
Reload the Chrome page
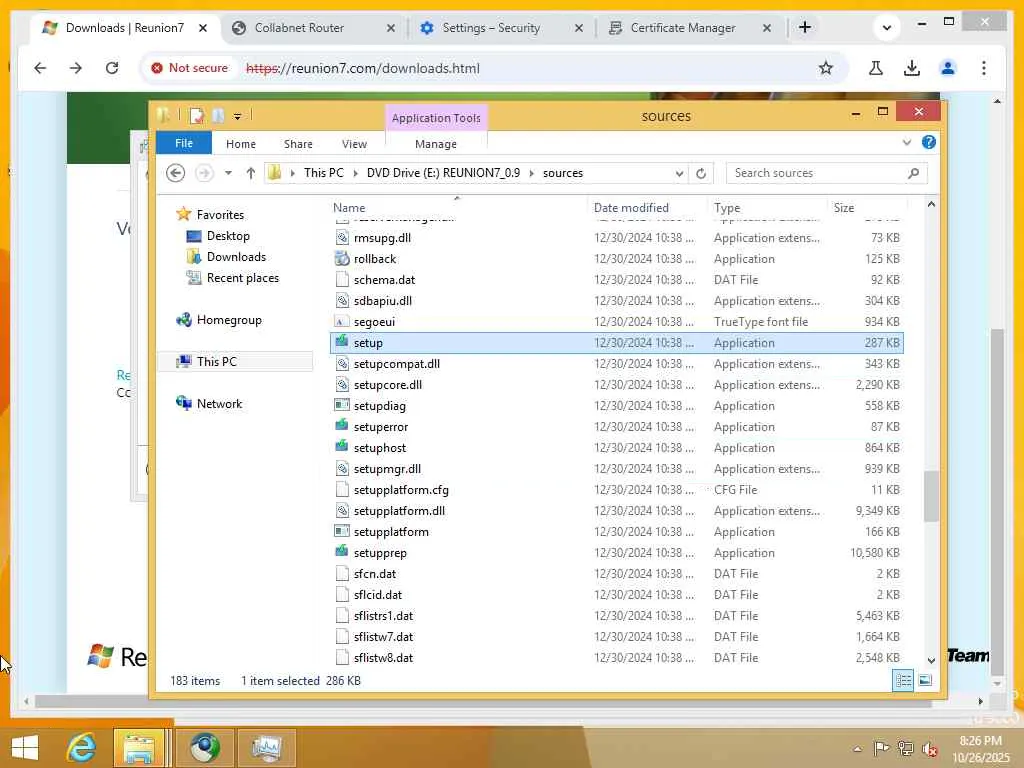tap(112, 68)
